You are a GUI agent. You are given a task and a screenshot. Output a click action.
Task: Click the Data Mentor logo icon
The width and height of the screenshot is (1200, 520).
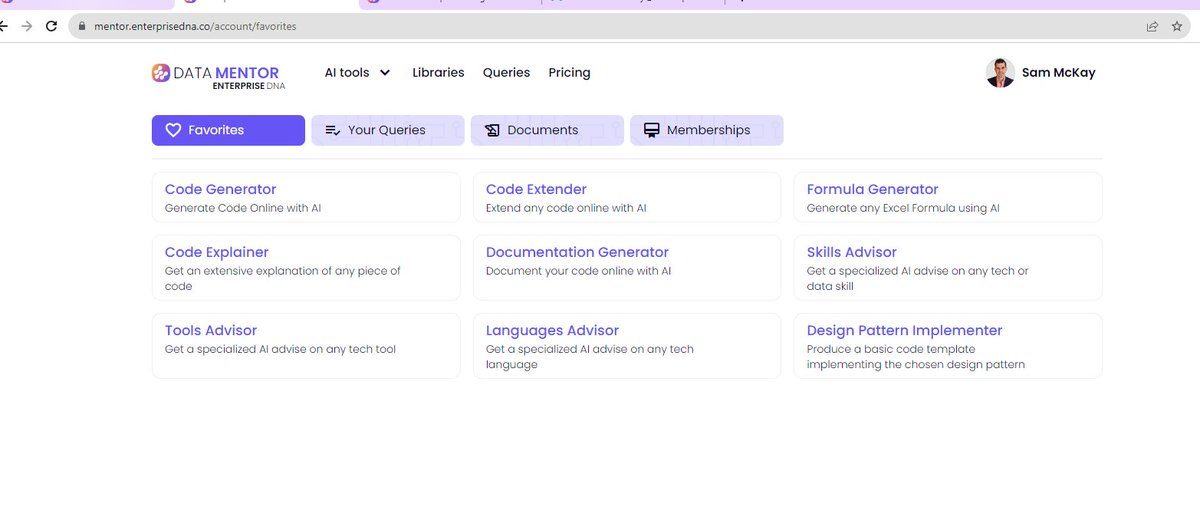(x=161, y=72)
